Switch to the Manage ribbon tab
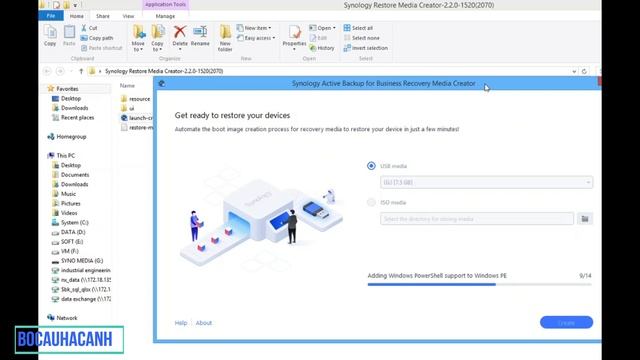The height and width of the screenshot is (360, 640). (x=165, y=16)
